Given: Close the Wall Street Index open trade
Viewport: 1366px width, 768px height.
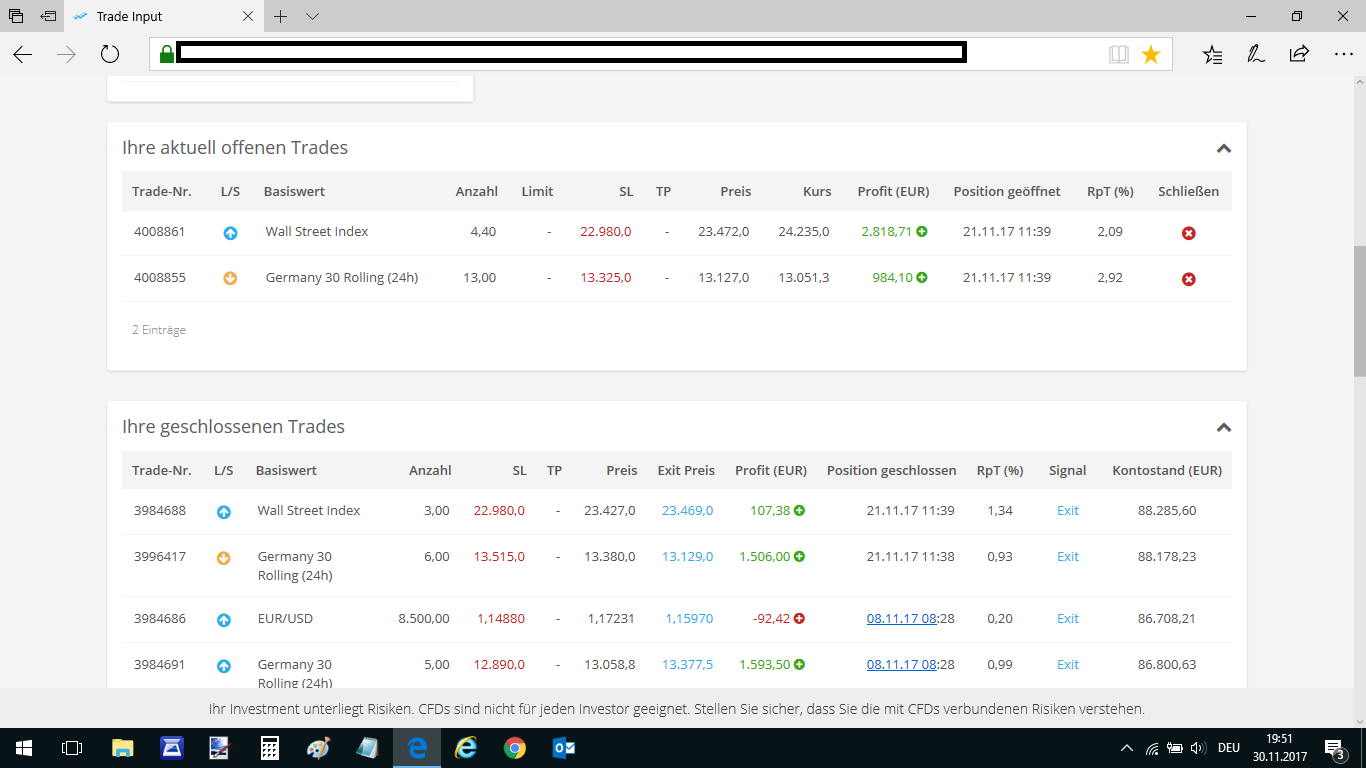Looking at the screenshot, I should click(x=1188, y=233).
